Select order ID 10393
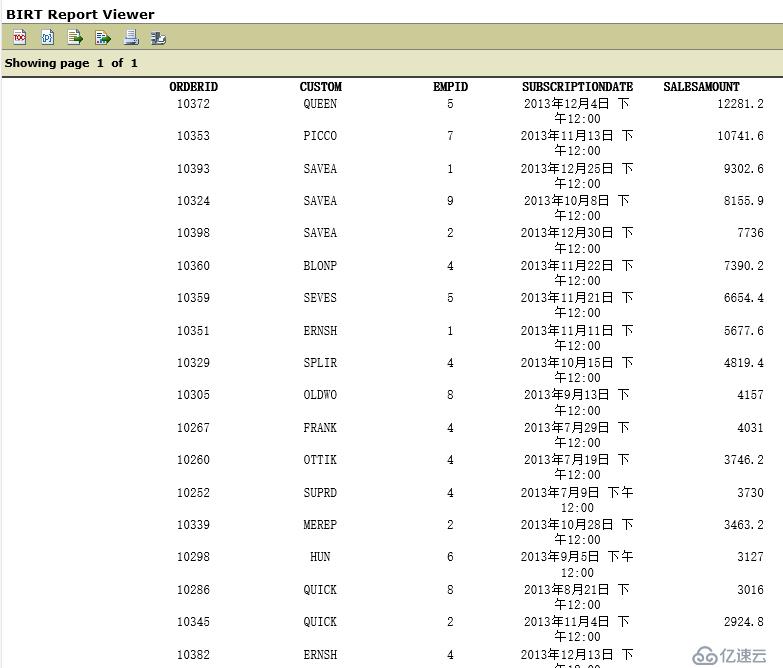The width and height of the screenshot is (783, 668). (193, 169)
